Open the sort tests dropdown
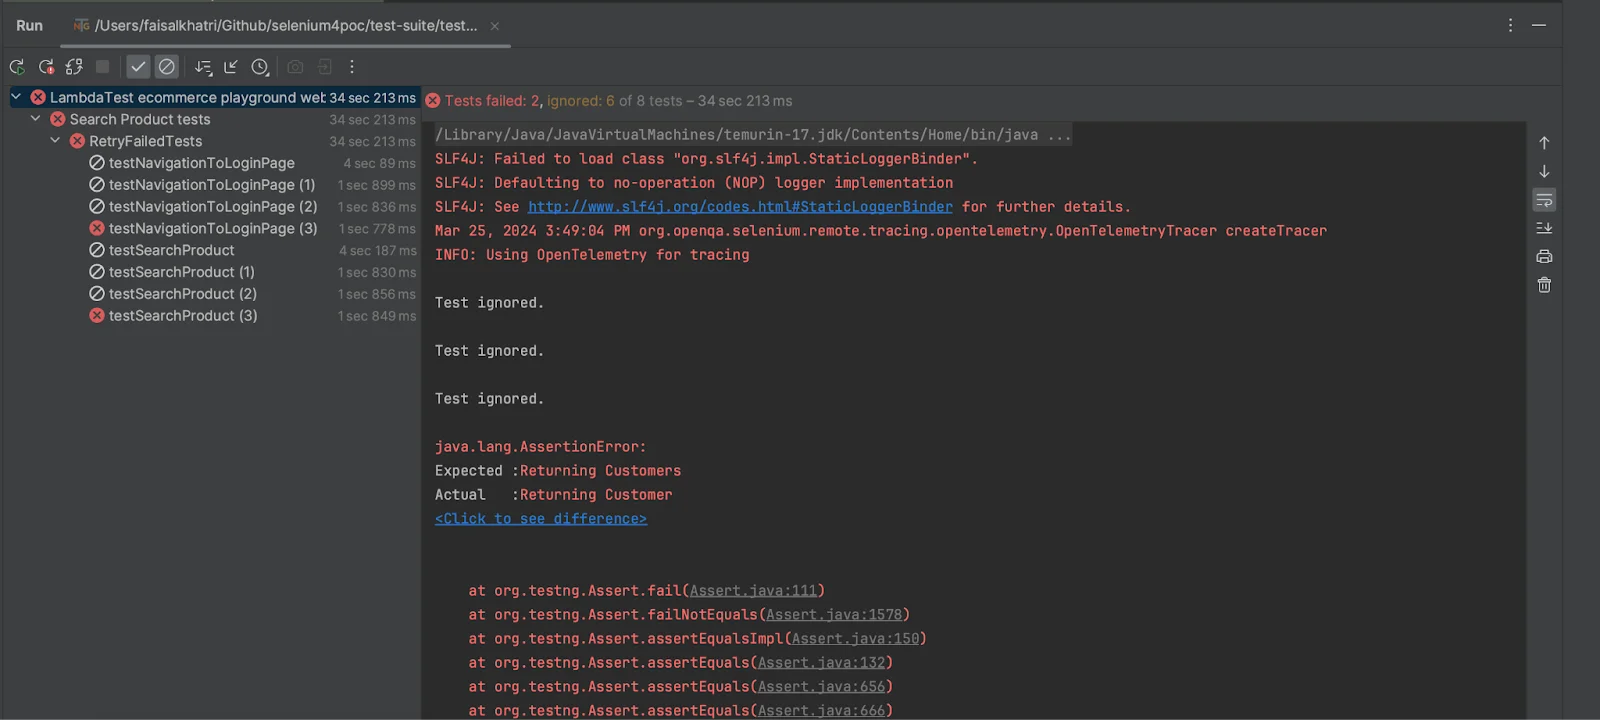Image resolution: width=1600 pixels, height=720 pixels. click(203, 67)
